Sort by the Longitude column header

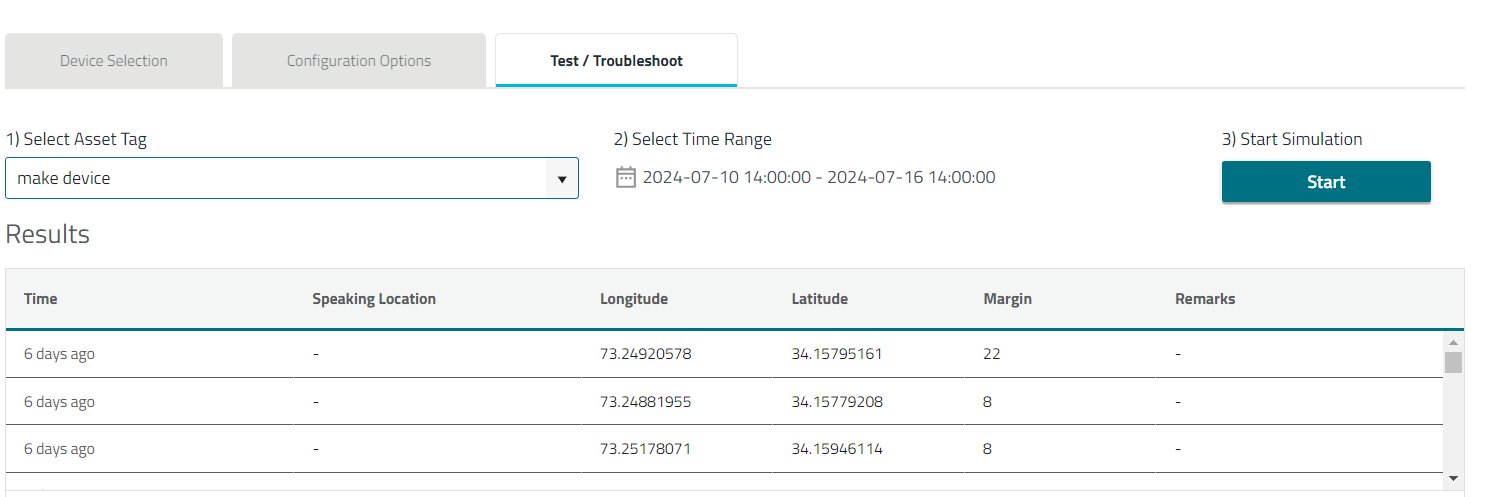point(634,299)
